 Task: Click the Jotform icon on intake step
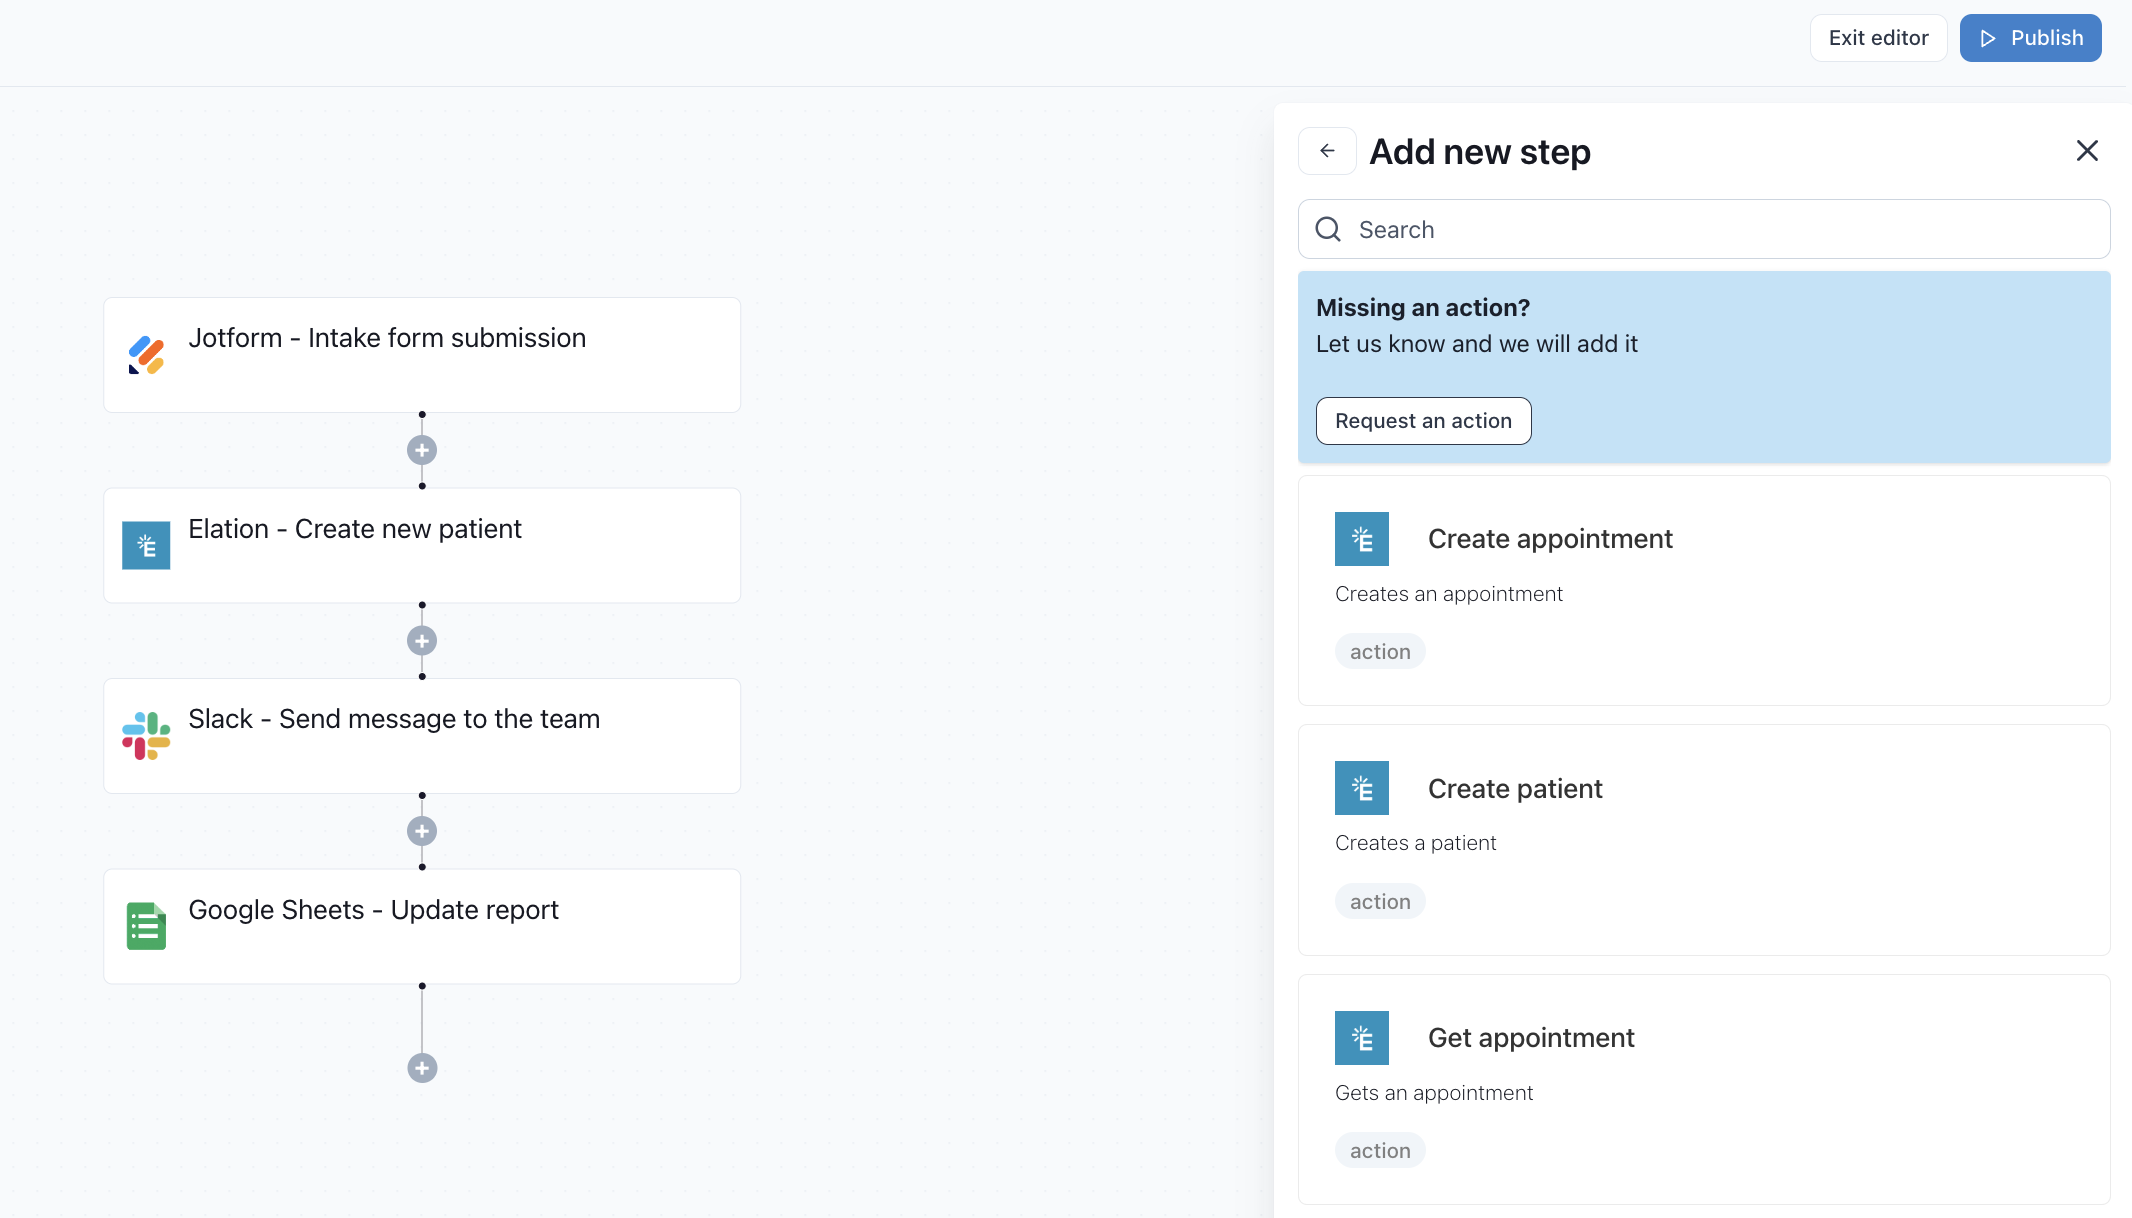tap(146, 355)
